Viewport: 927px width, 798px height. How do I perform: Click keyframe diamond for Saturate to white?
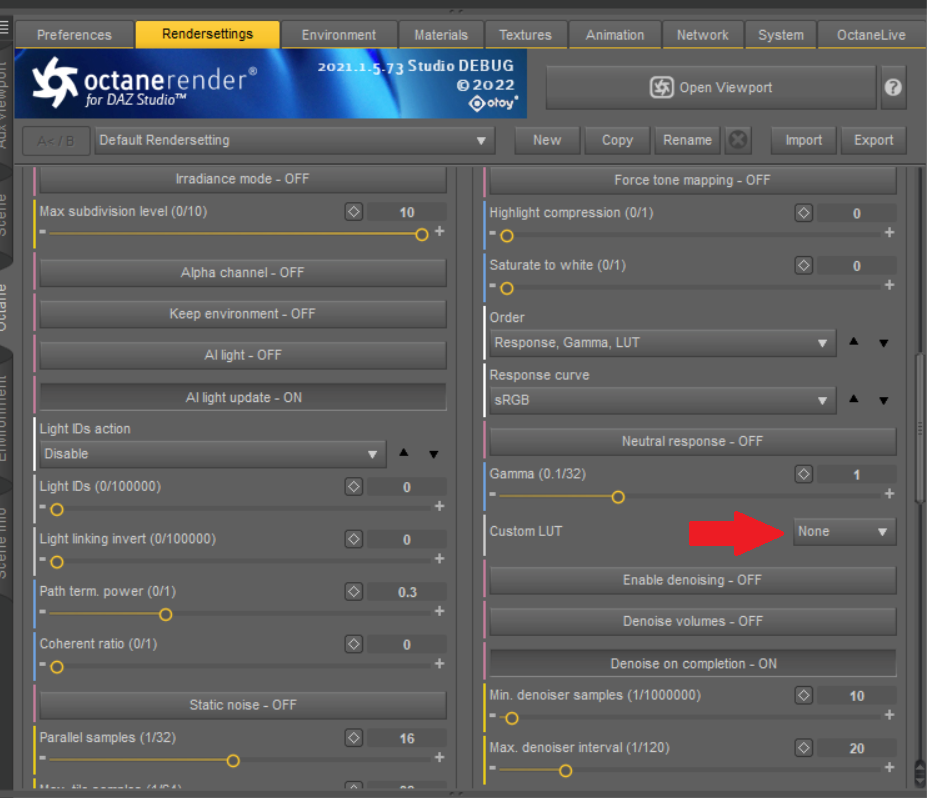click(x=803, y=265)
